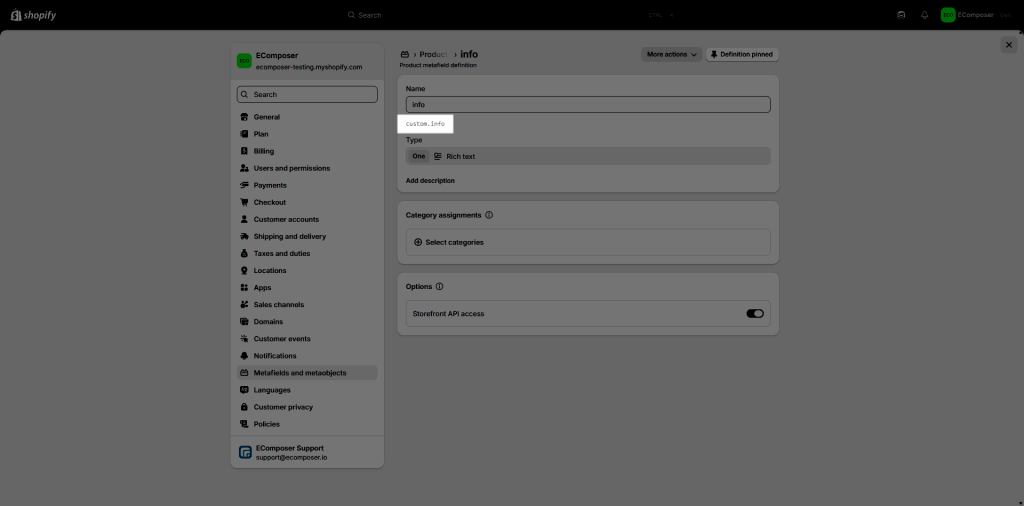Close the settings panel with X button
Viewport: 1024px width, 506px height.
(1008, 45)
